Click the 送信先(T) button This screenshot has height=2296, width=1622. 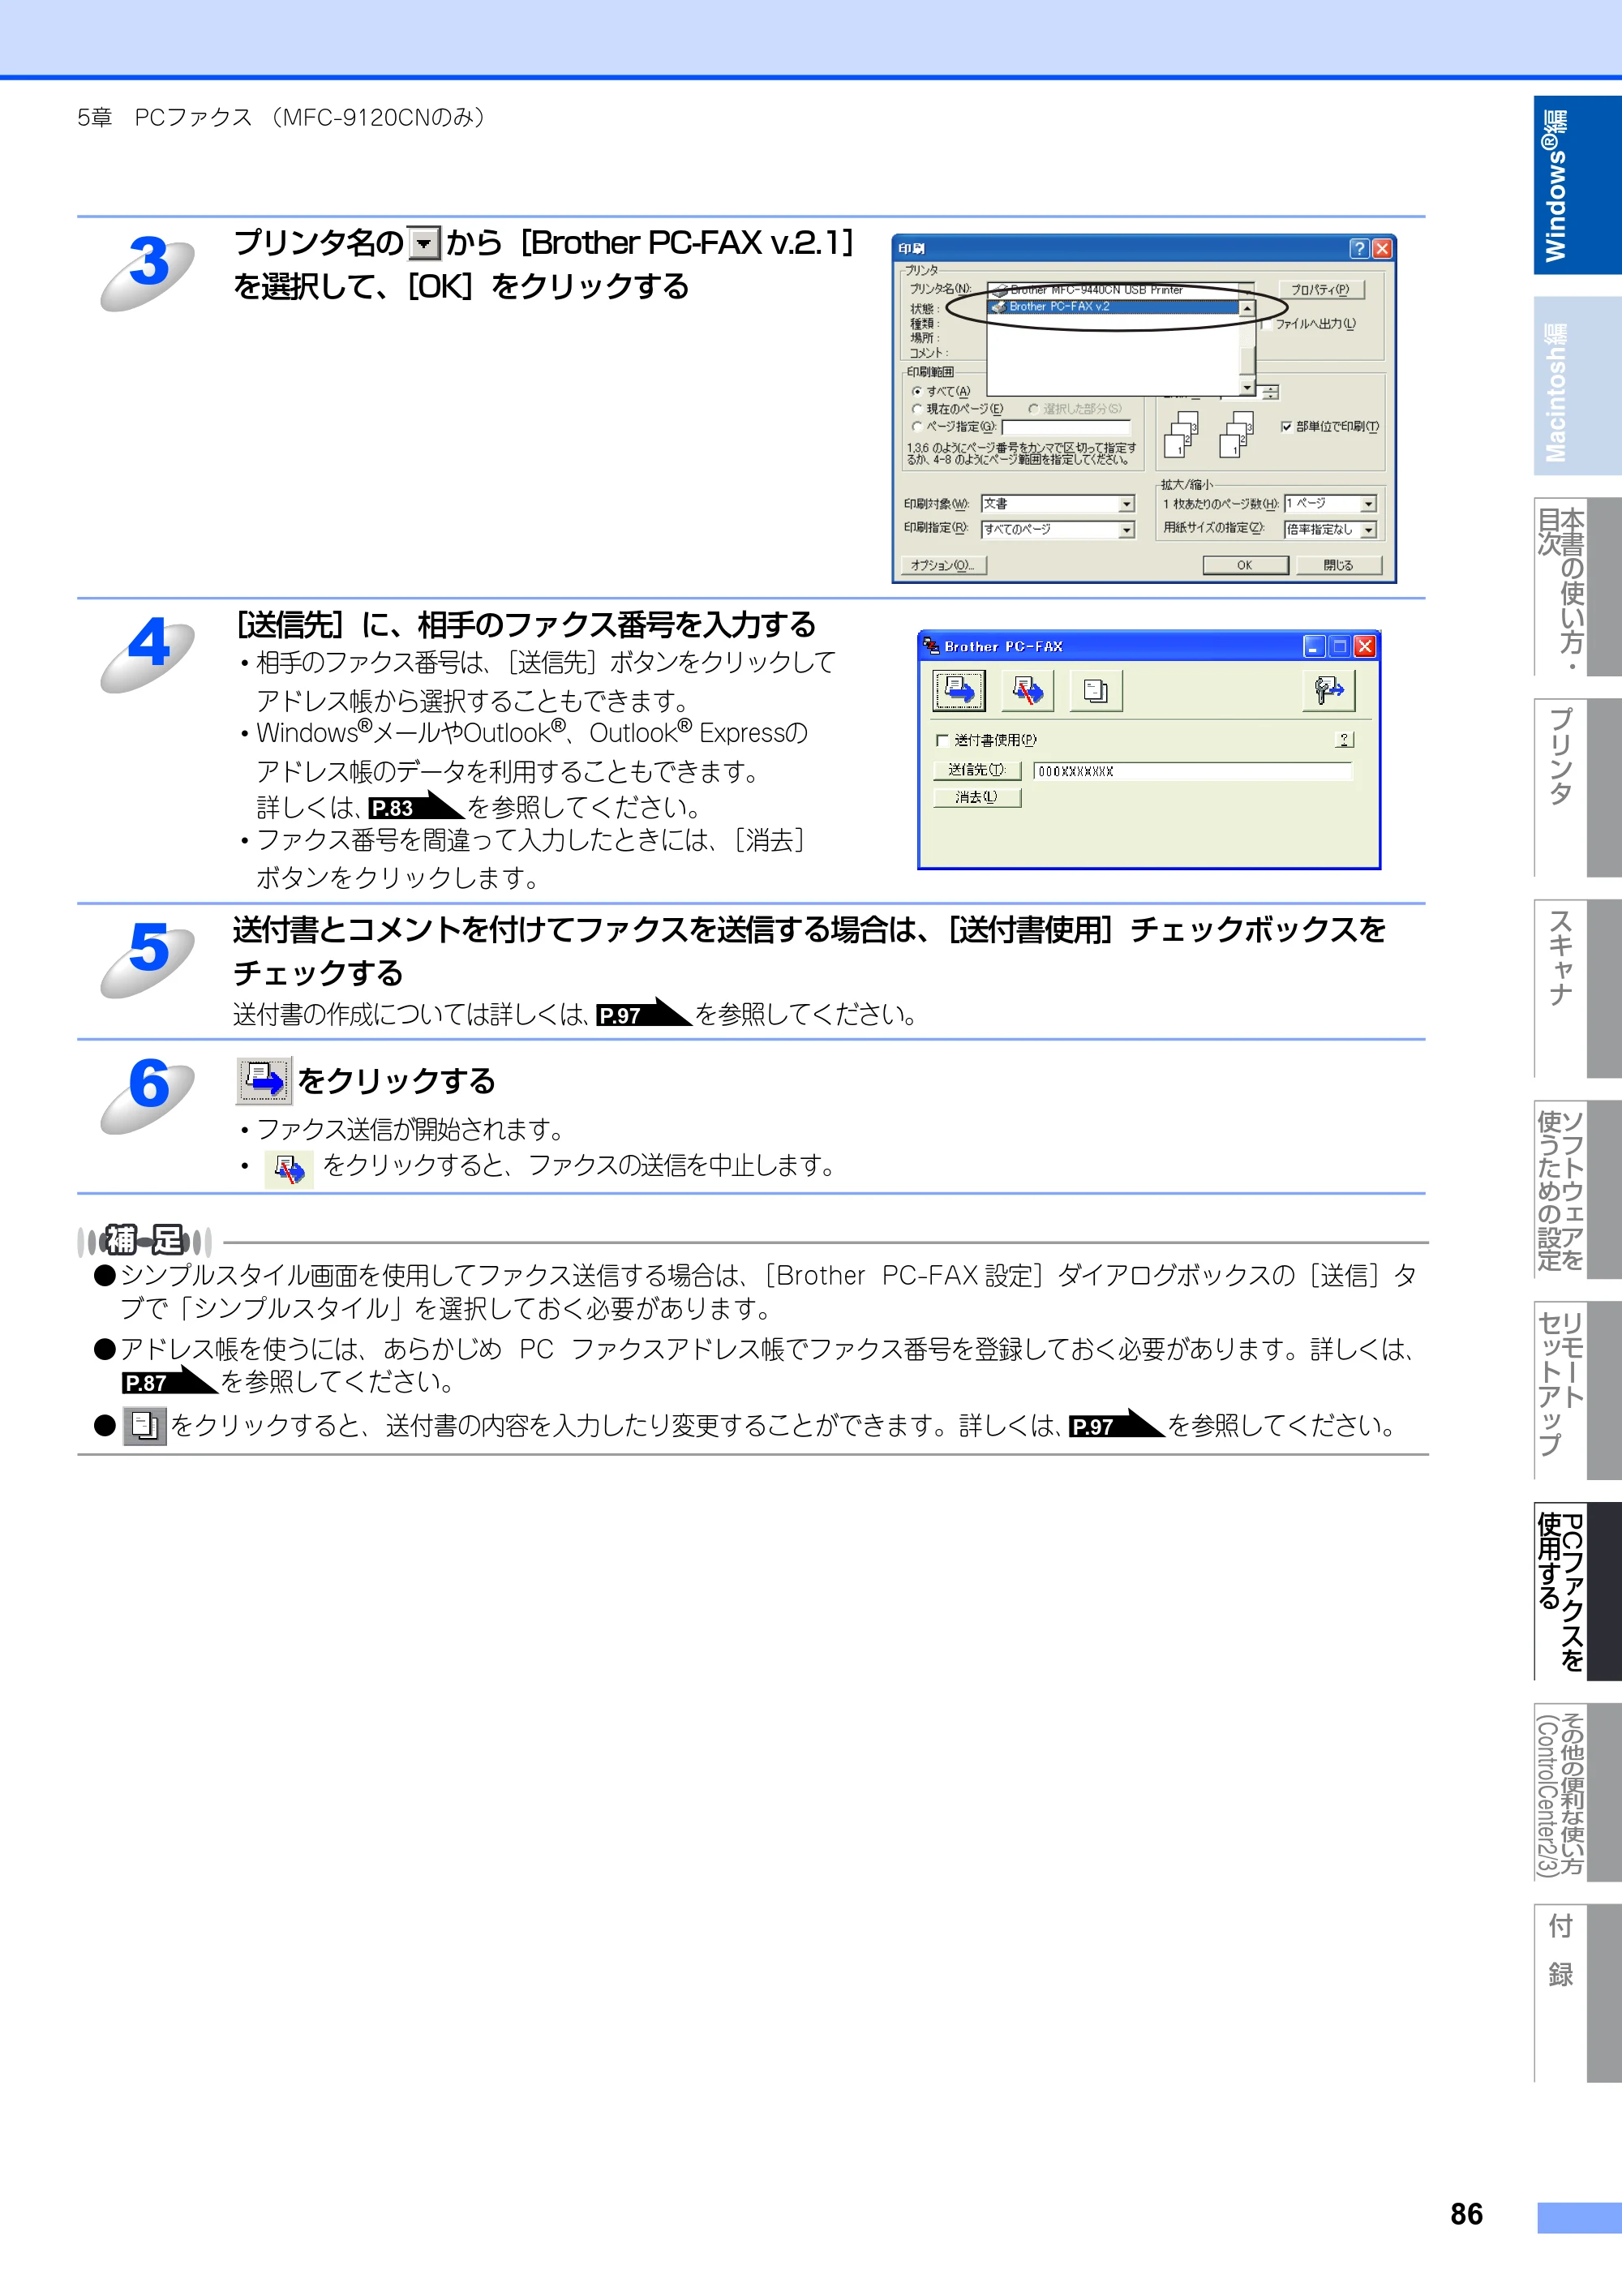pyautogui.click(x=977, y=771)
